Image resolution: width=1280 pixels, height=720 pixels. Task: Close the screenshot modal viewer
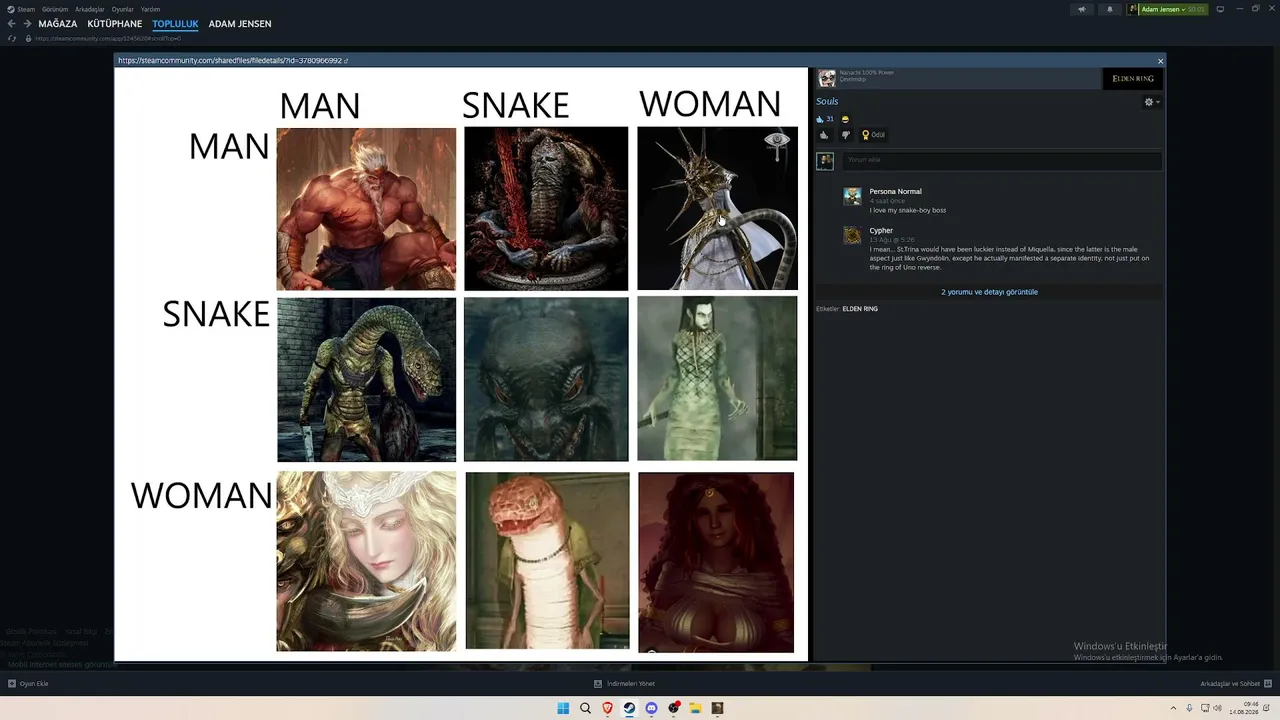[x=1160, y=61]
